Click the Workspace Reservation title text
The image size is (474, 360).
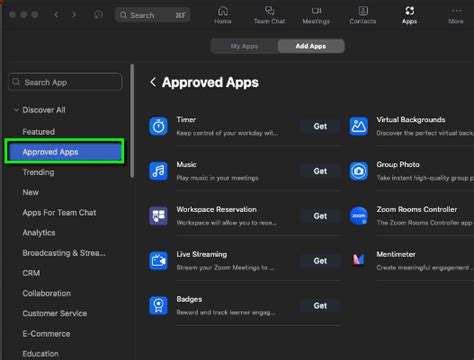point(217,209)
